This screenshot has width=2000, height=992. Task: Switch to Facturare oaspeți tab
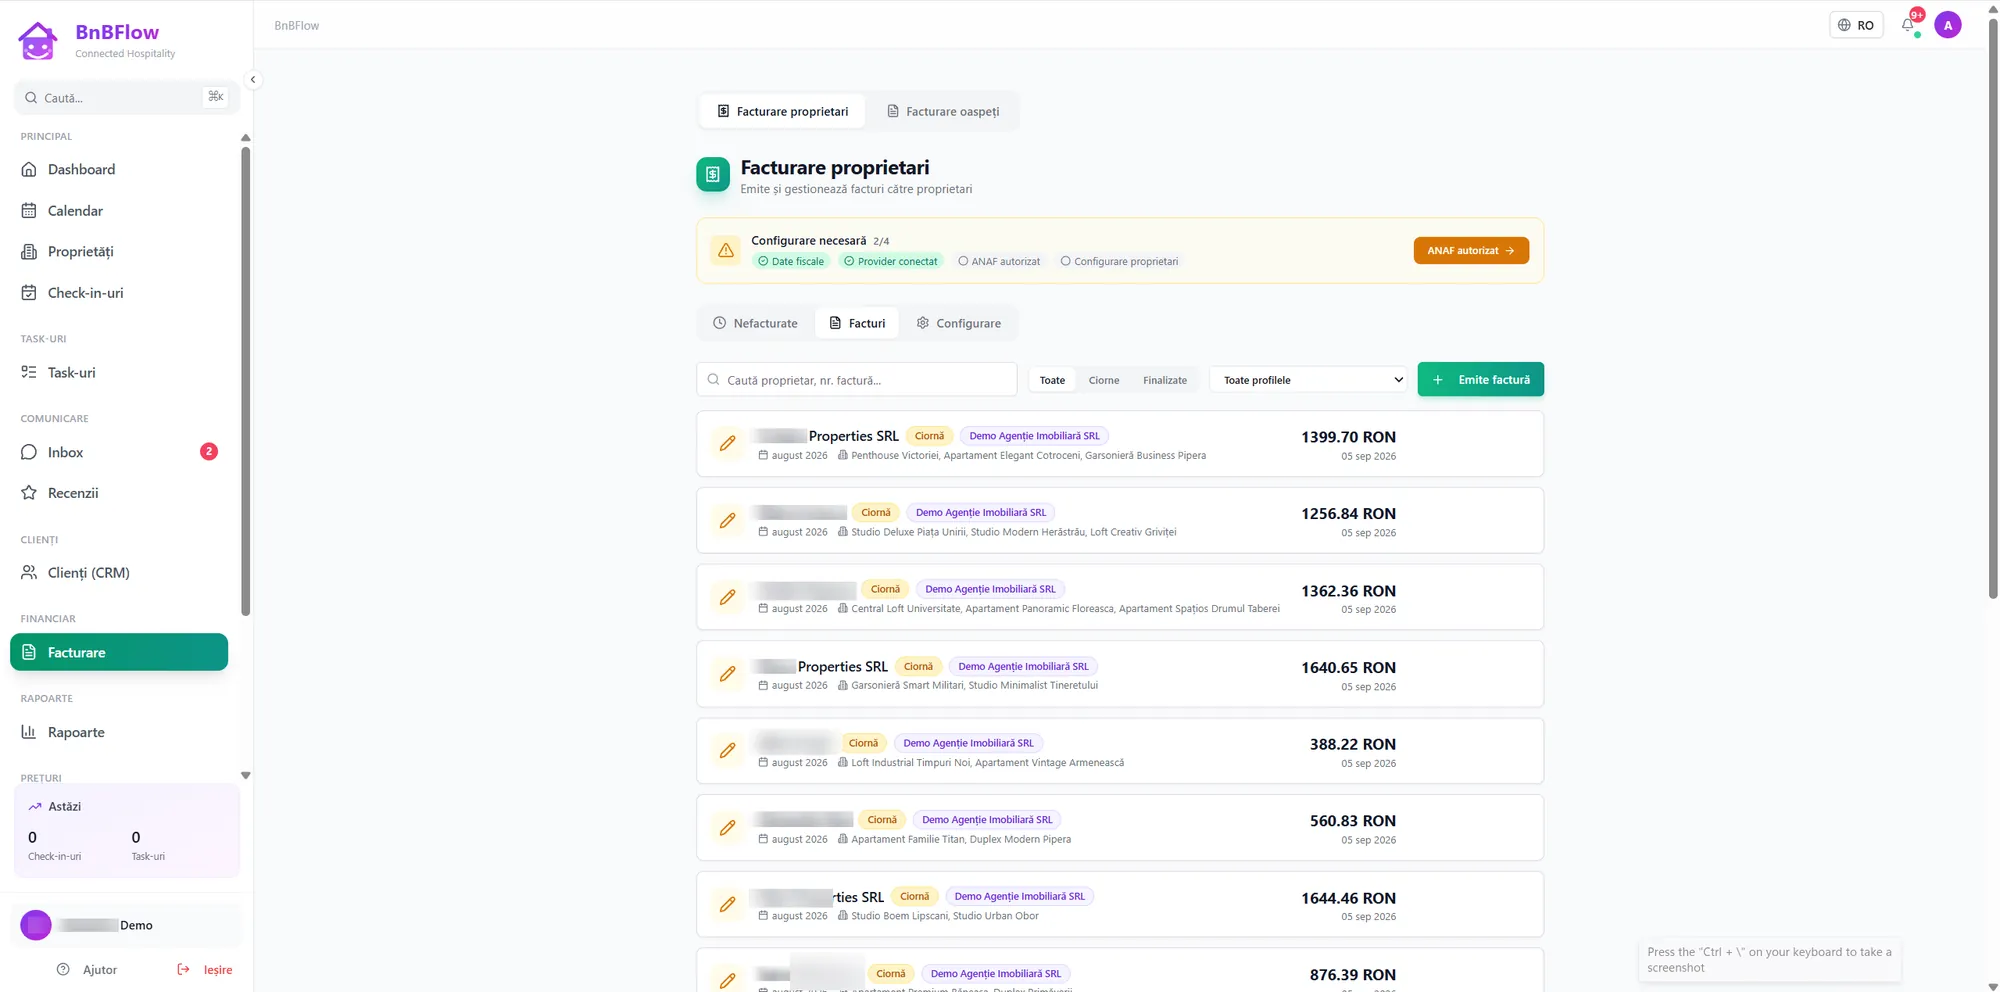943,112
